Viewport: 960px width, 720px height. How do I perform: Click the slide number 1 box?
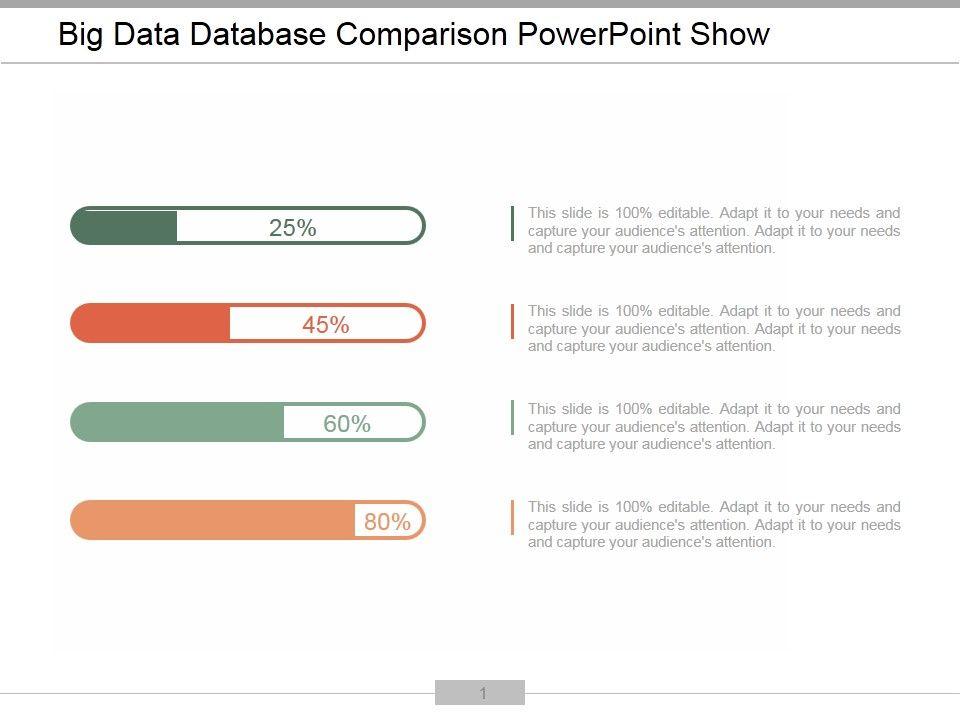click(480, 693)
